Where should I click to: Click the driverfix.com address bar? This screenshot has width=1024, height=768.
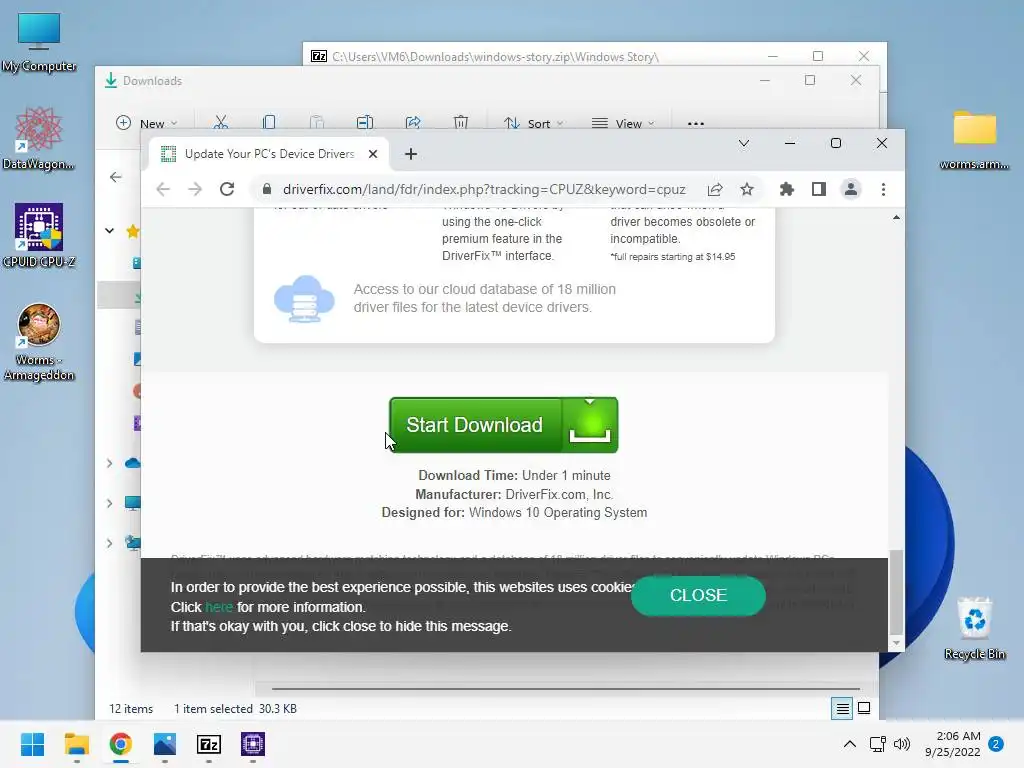pyautogui.click(x=484, y=189)
